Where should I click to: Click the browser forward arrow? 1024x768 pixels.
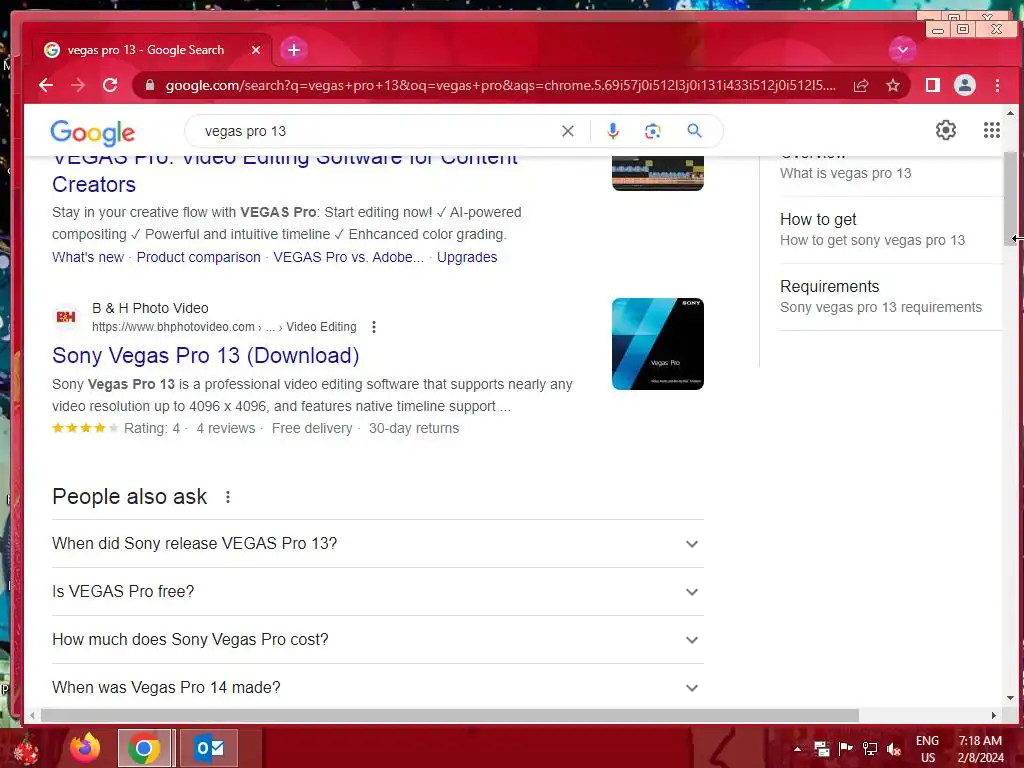click(78, 86)
